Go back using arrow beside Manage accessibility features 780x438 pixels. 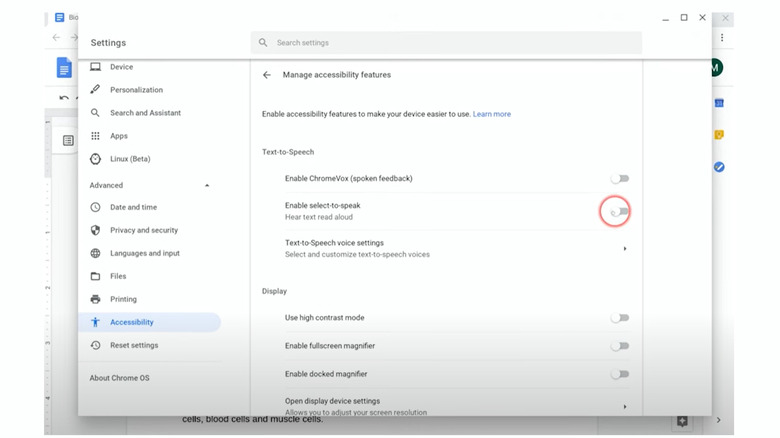coord(267,75)
